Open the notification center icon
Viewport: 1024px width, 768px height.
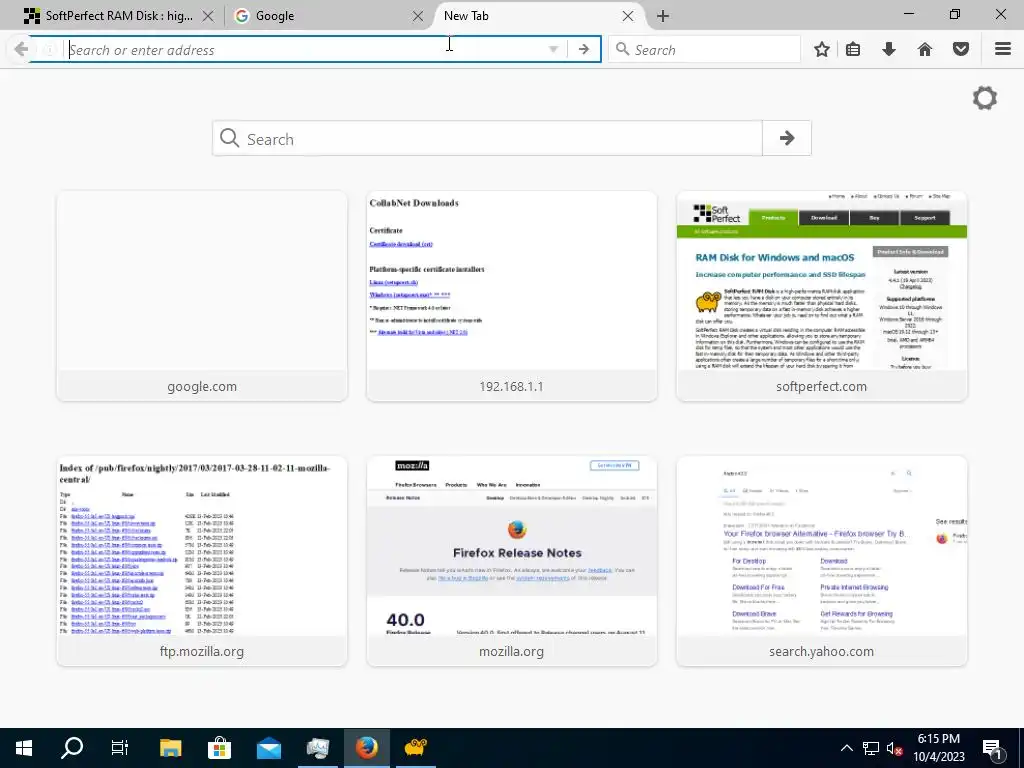[x=993, y=748]
